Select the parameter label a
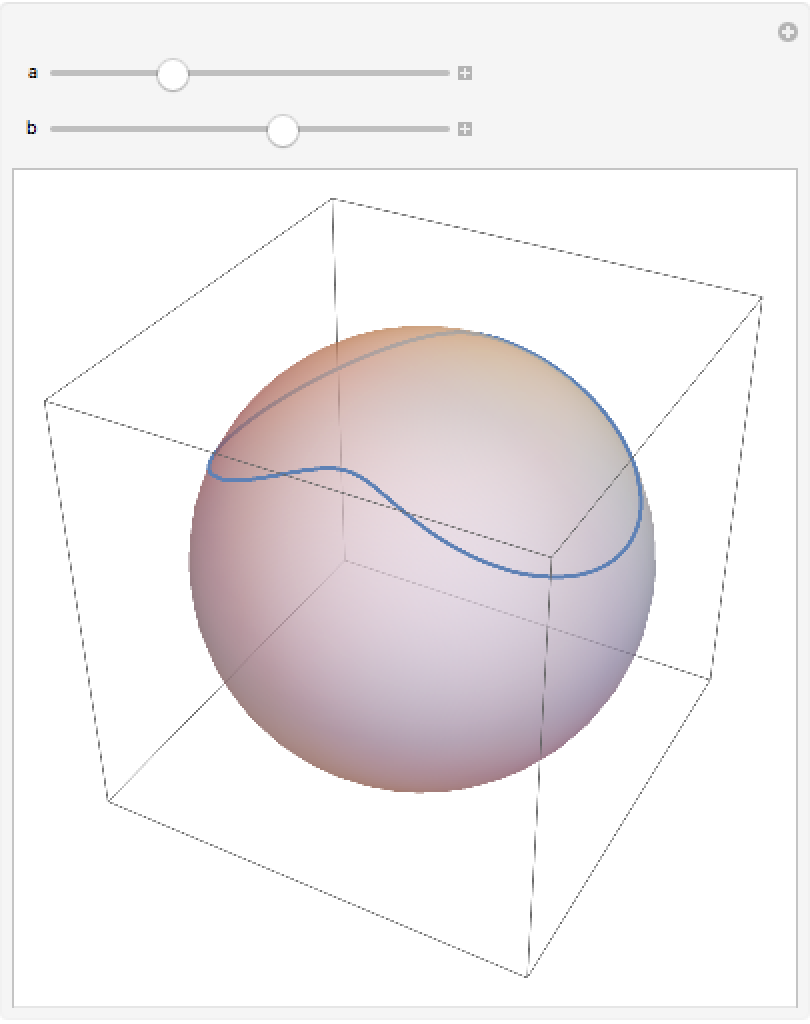 pos(32,73)
